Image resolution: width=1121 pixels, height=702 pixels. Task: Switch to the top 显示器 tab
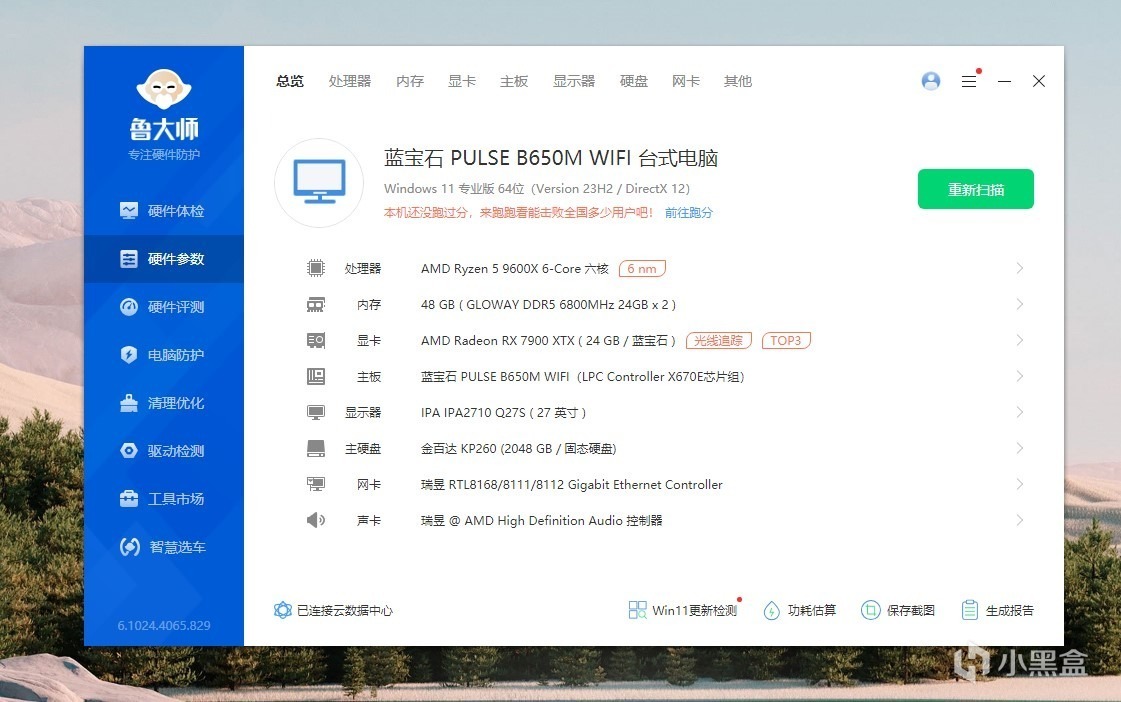point(574,81)
